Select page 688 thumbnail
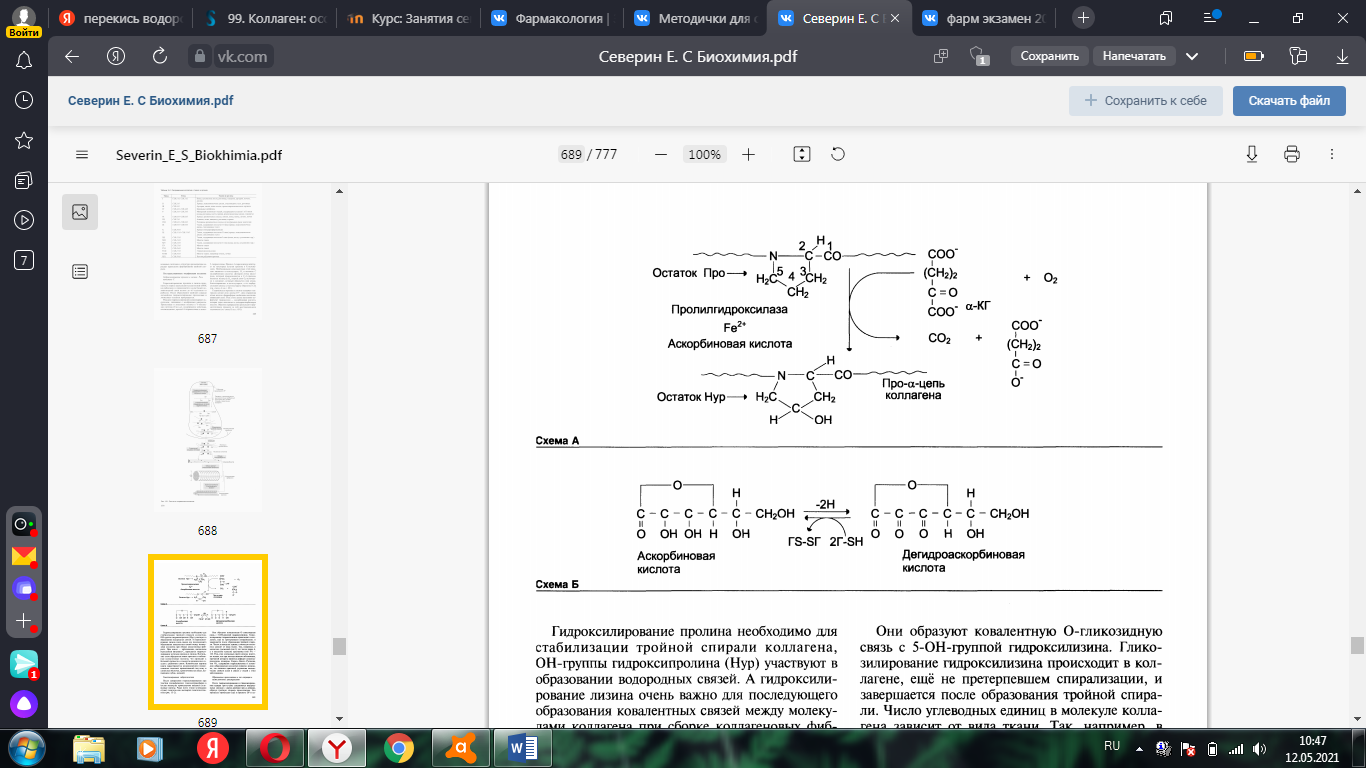The width and height of the screenshot is (1366, 768). [207, 440]
